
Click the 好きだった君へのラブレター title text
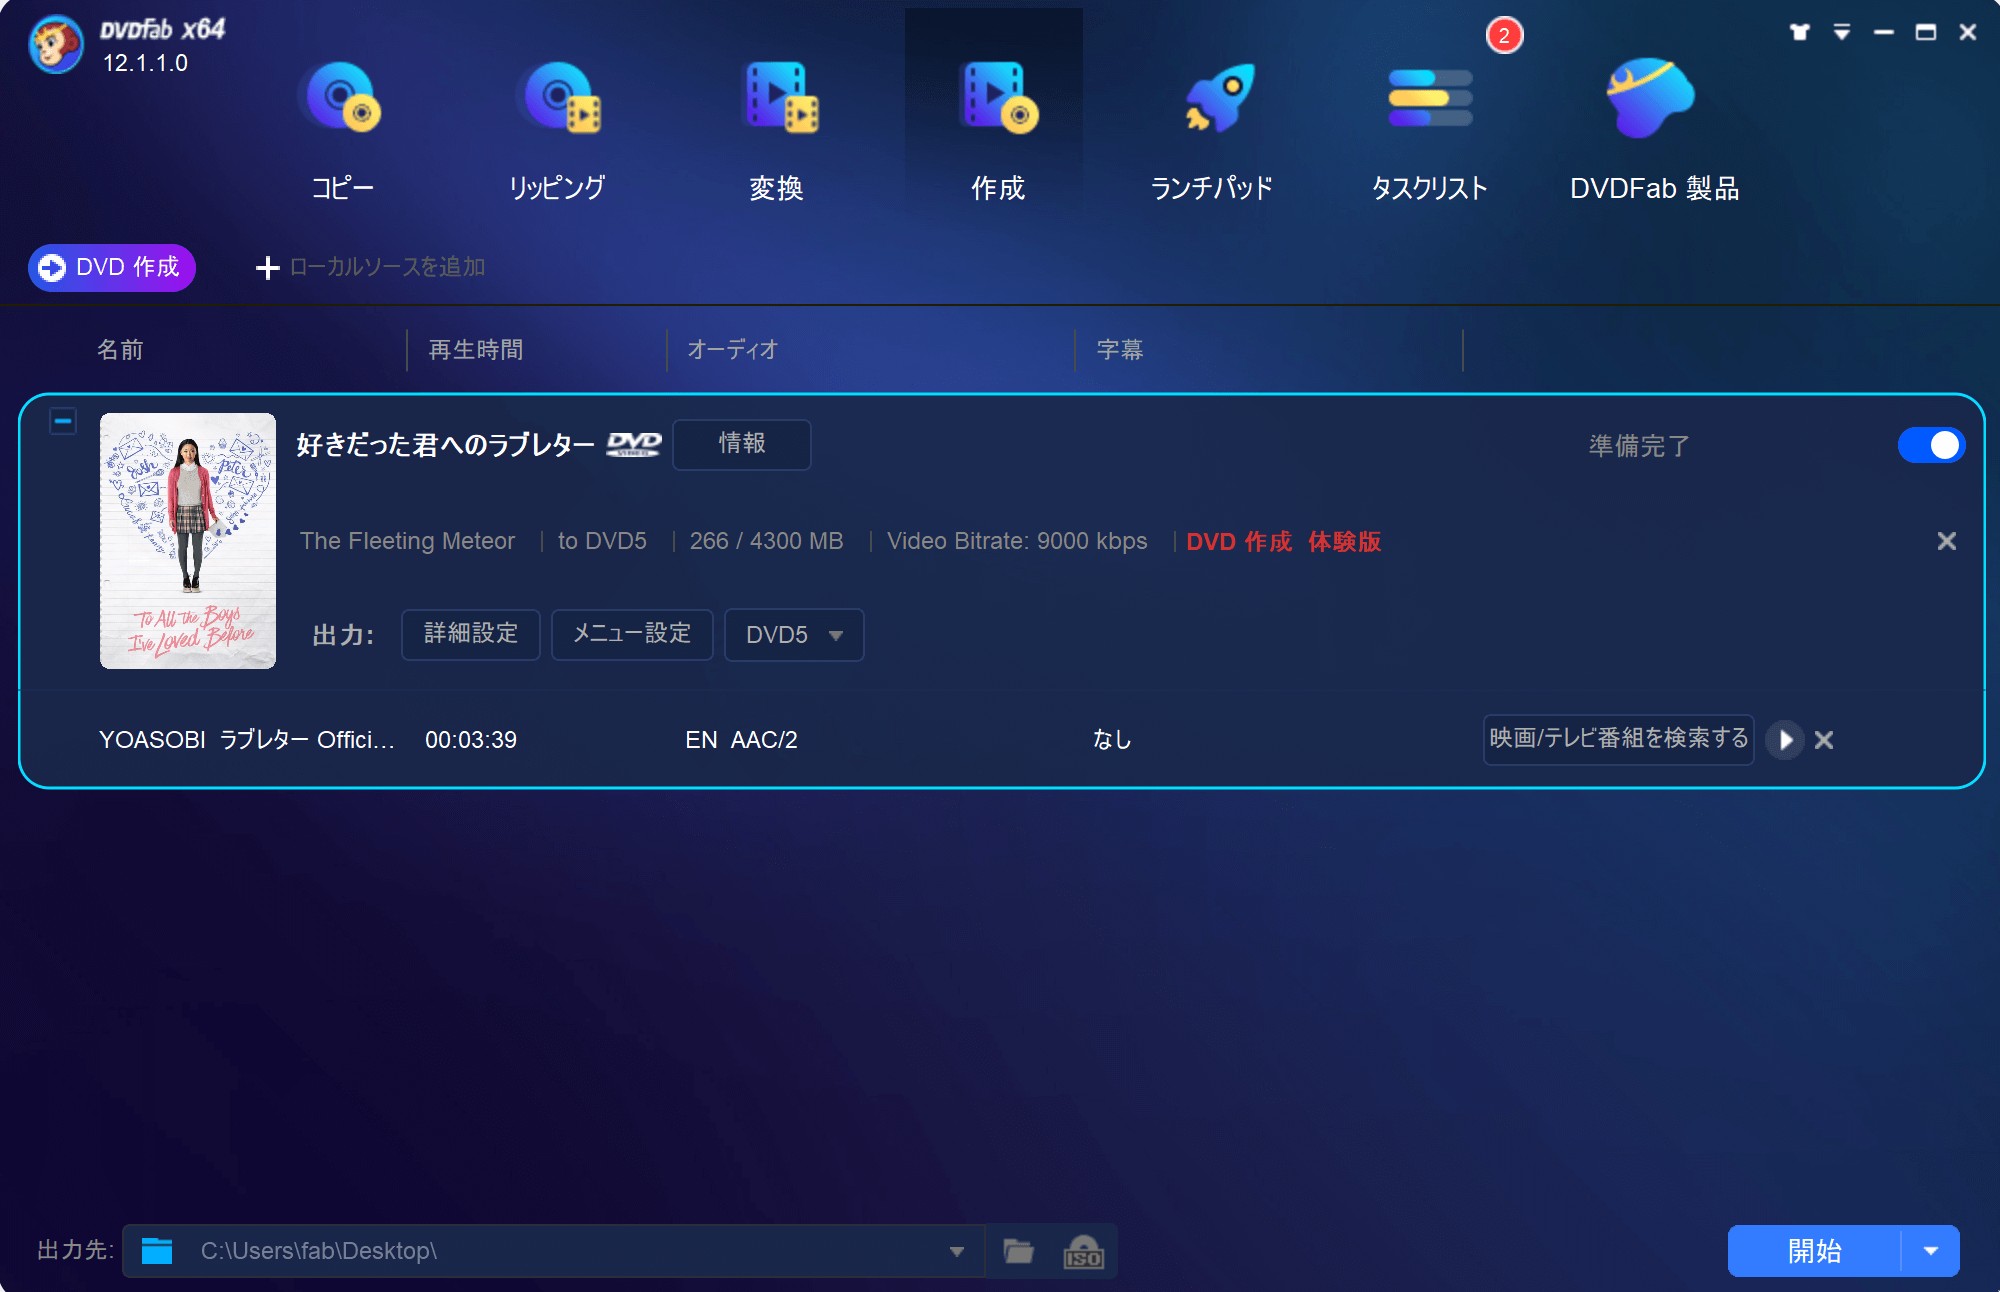[445, 445]
